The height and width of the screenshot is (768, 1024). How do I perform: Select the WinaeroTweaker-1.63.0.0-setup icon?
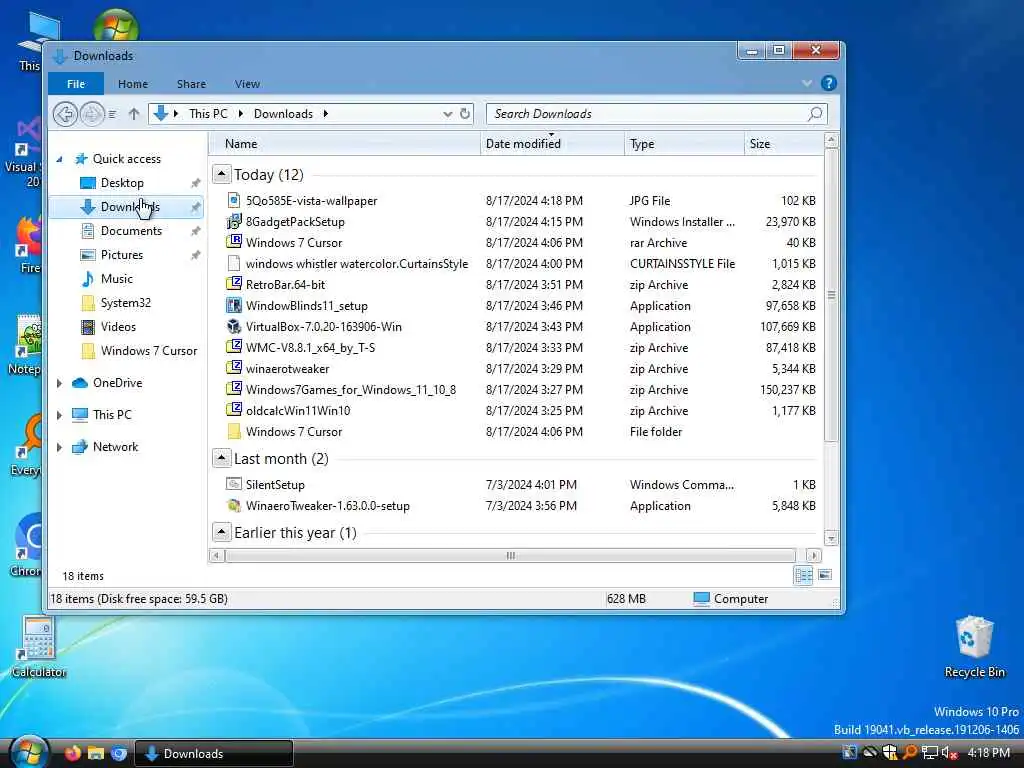click(234, 505)
